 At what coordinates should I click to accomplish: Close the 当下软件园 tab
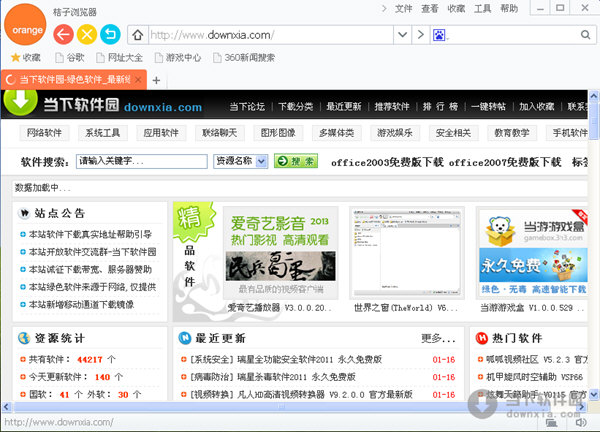[x=139, y=80]
